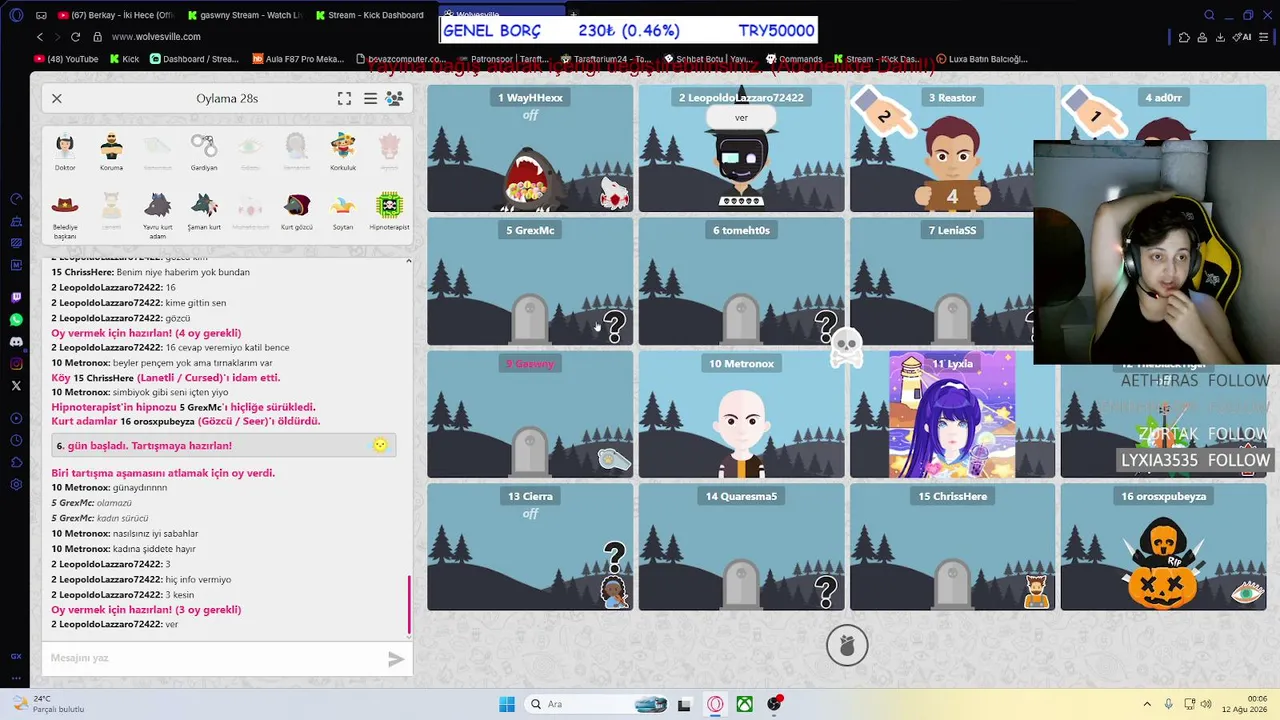Vote for player 2 LeopoldoLazzaro72422 card
Image resolution: width=1280 pixels, height=720 pixels.
tap(741, 148)
